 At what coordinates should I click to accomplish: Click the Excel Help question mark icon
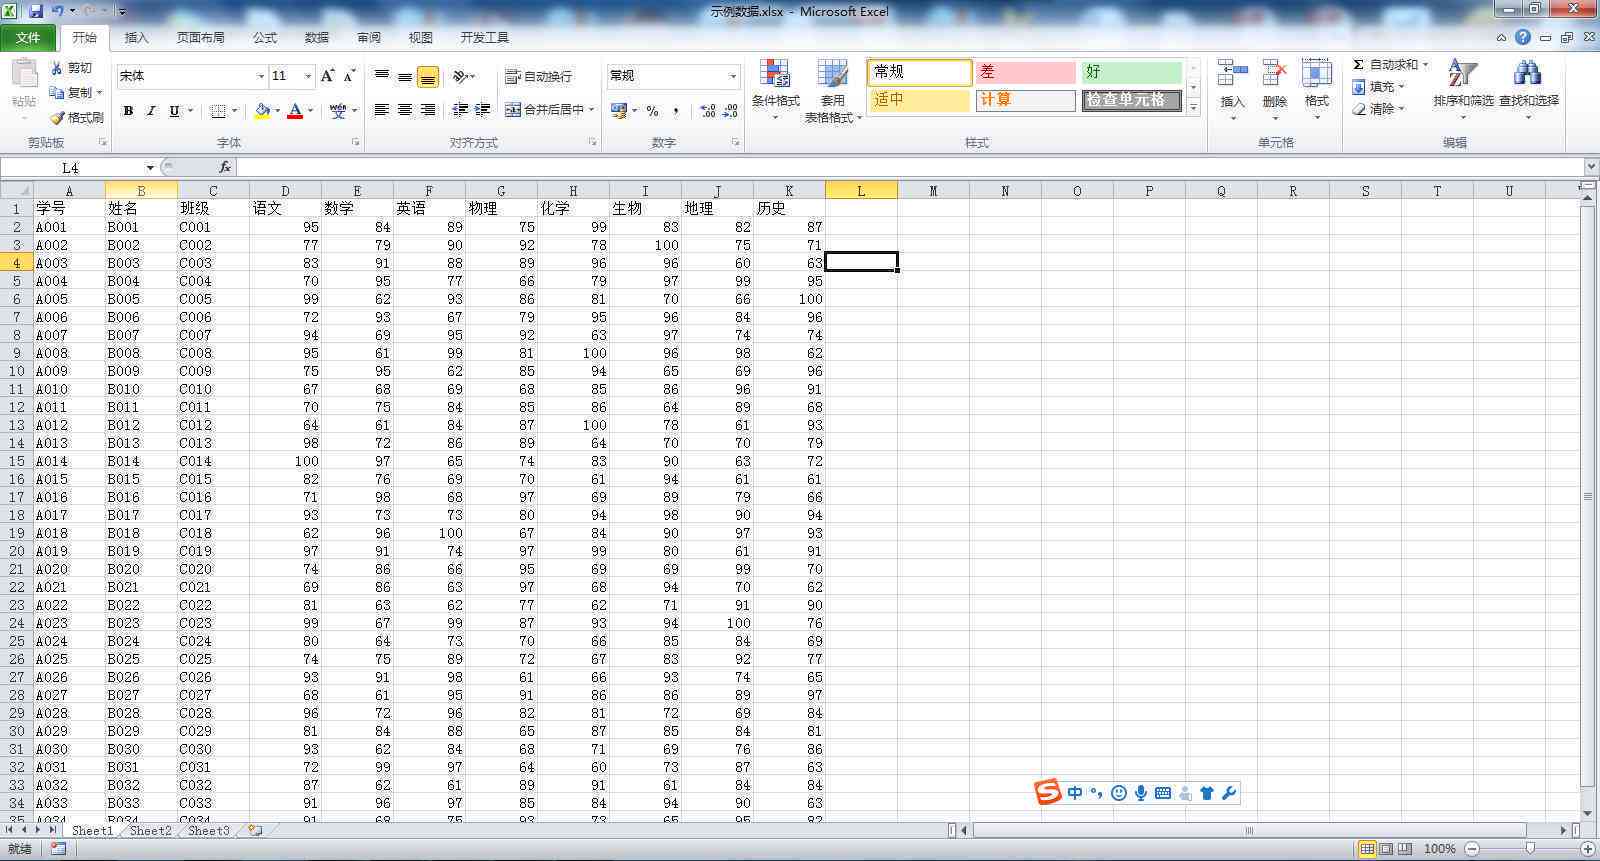tap(1522, 37)
